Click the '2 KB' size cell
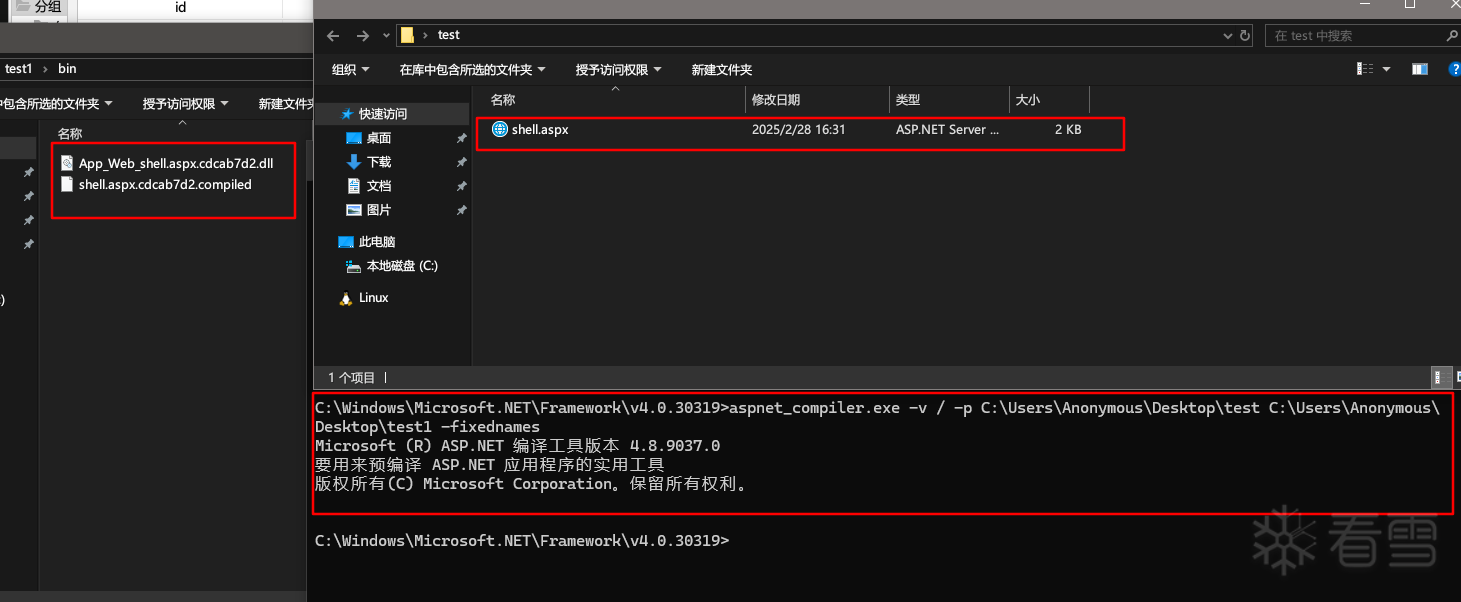This screenshot has height=602, width=1461. point(1068,129)
